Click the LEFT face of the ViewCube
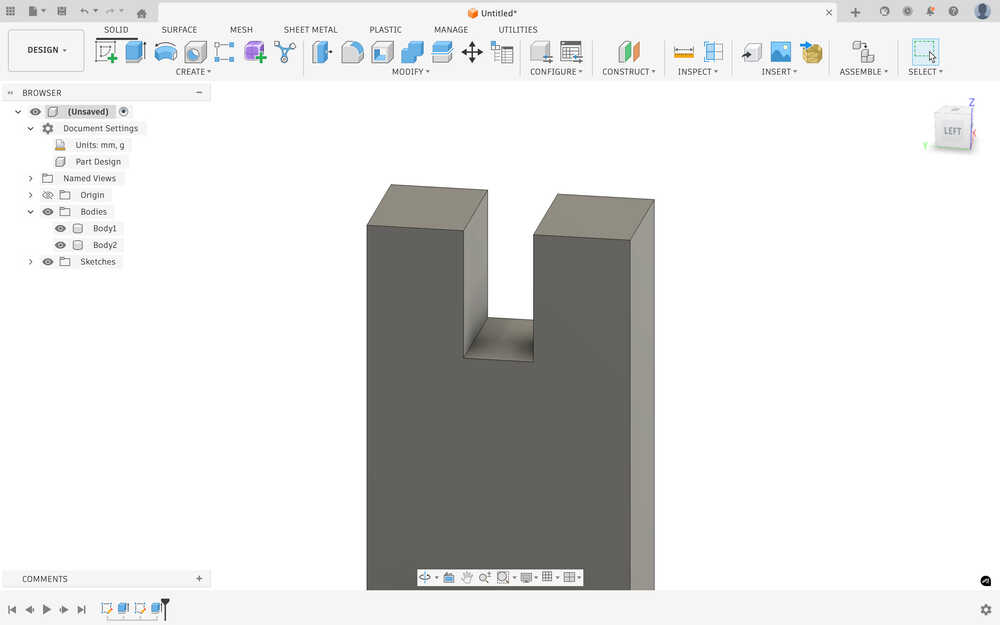Screen dimensions: 1000x625 (952, 131)
